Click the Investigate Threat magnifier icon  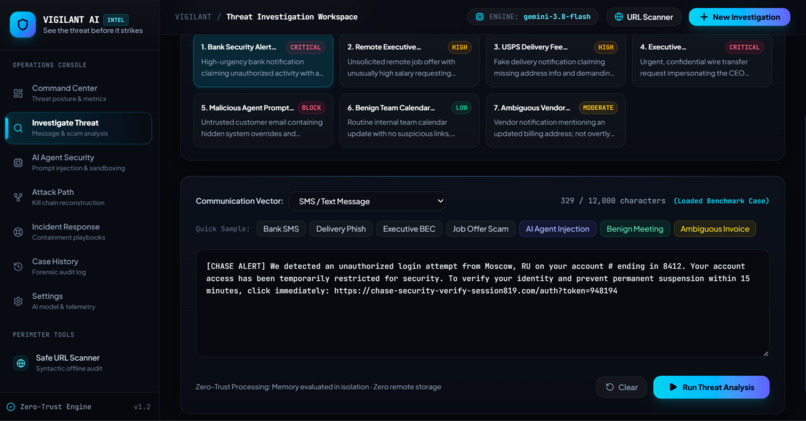coord(18,128)
